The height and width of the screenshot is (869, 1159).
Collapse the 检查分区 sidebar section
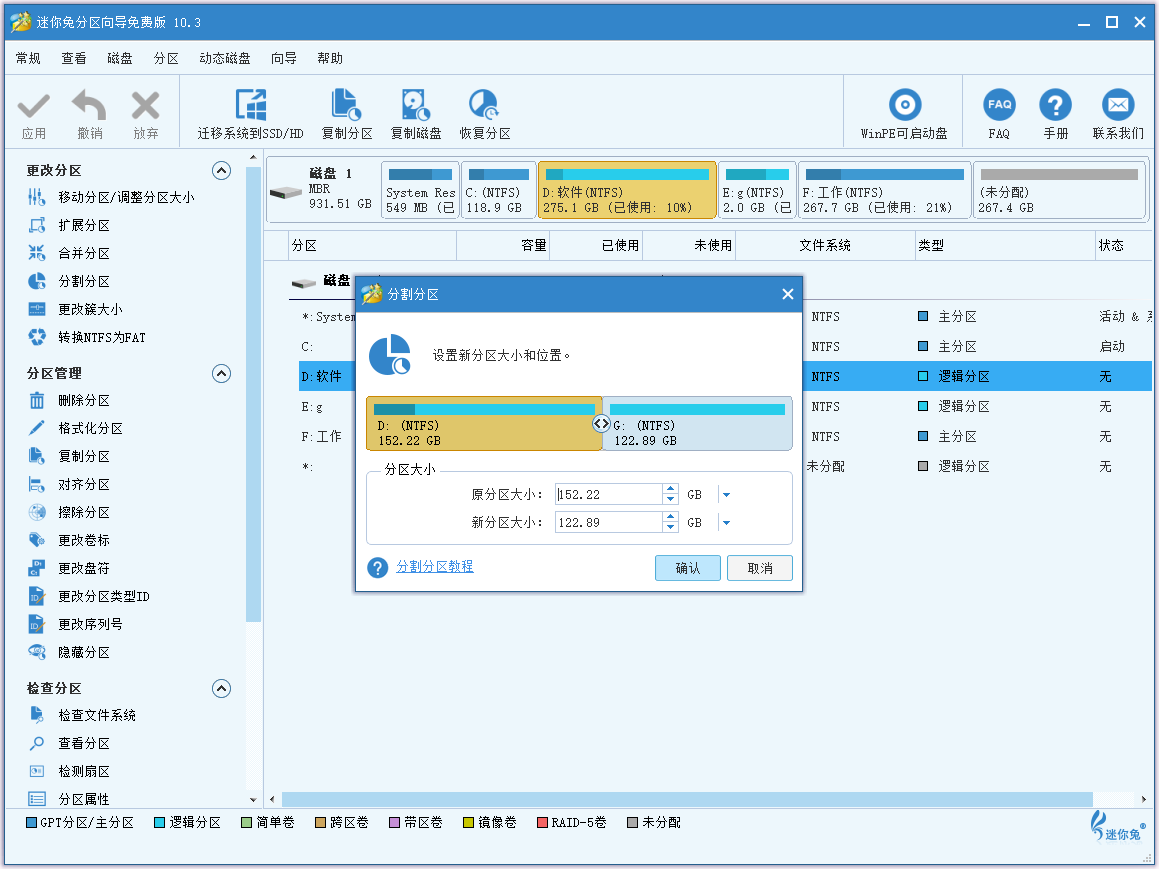point(222,689)
